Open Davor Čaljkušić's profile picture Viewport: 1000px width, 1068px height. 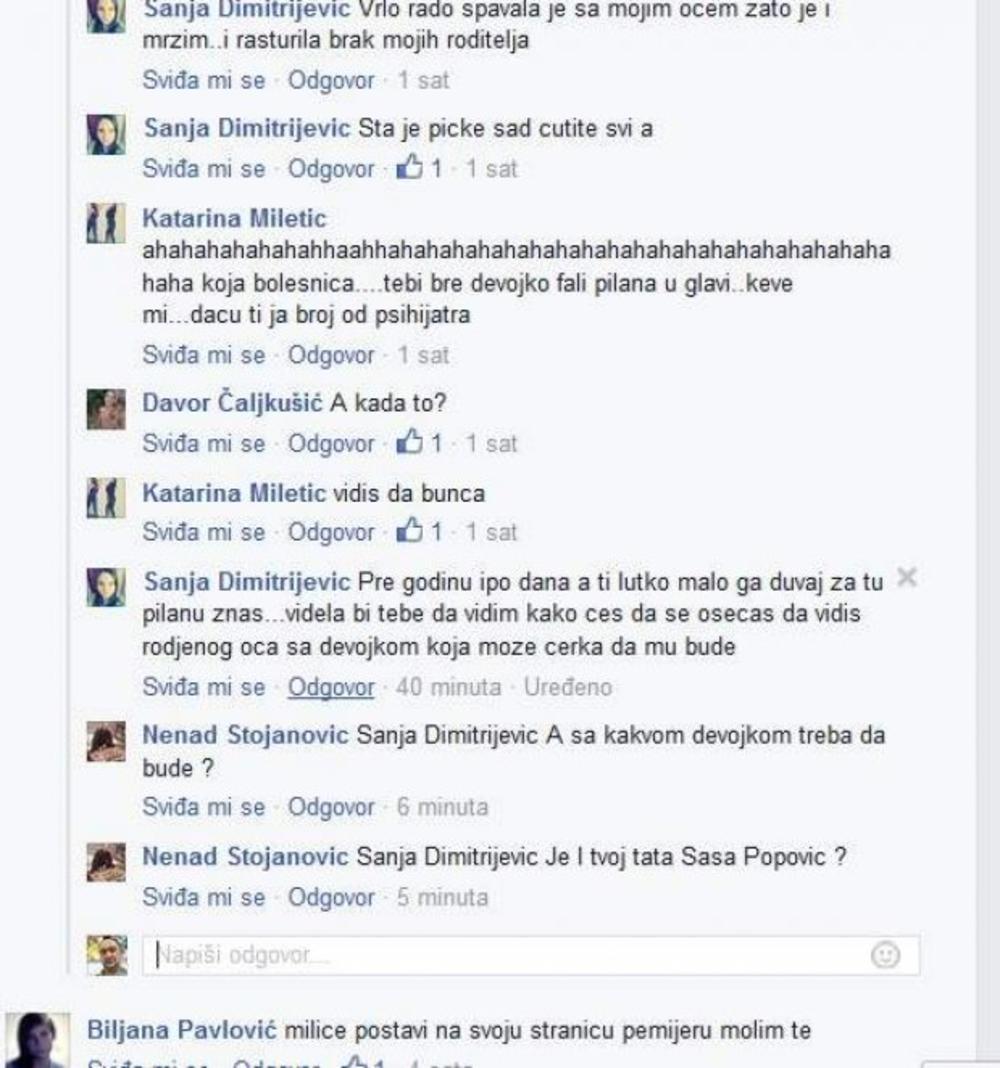(x=106, y=409)
